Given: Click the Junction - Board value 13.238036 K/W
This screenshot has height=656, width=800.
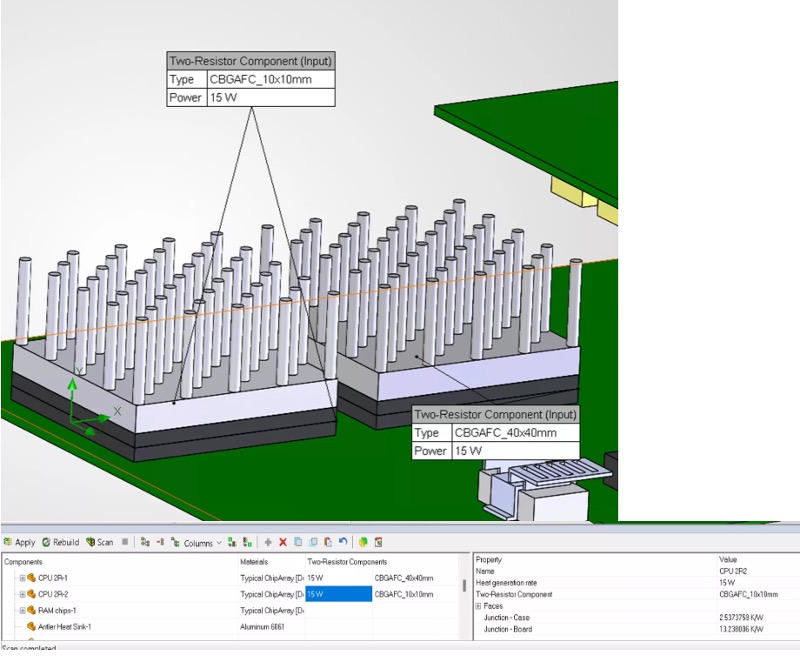Looking at the screenshot, I should point(741,629).
